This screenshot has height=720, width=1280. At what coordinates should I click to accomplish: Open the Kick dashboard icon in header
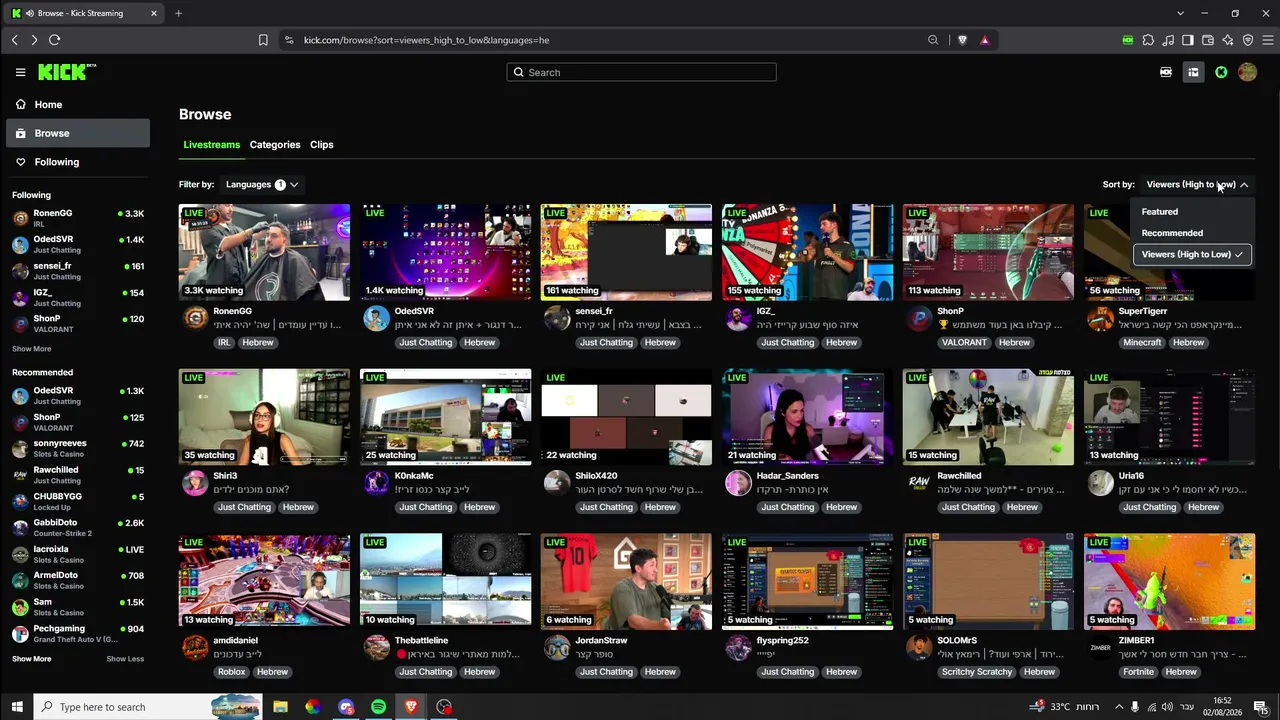coord(1193,72)
